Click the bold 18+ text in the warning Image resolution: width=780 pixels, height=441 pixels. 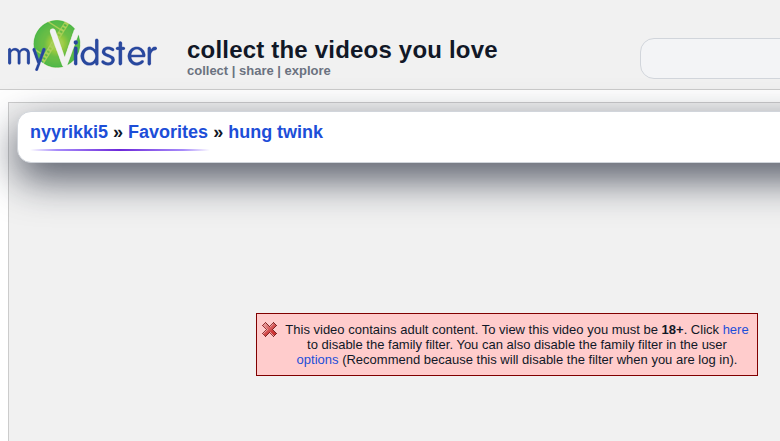pyautogui.click(x=672, y=329)
